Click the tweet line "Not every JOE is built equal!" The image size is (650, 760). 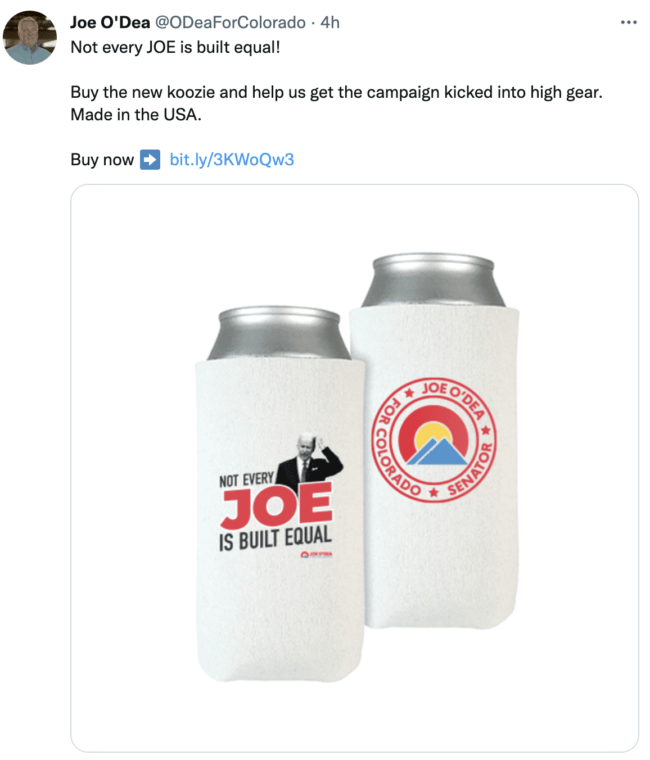[x=175, y=47]
